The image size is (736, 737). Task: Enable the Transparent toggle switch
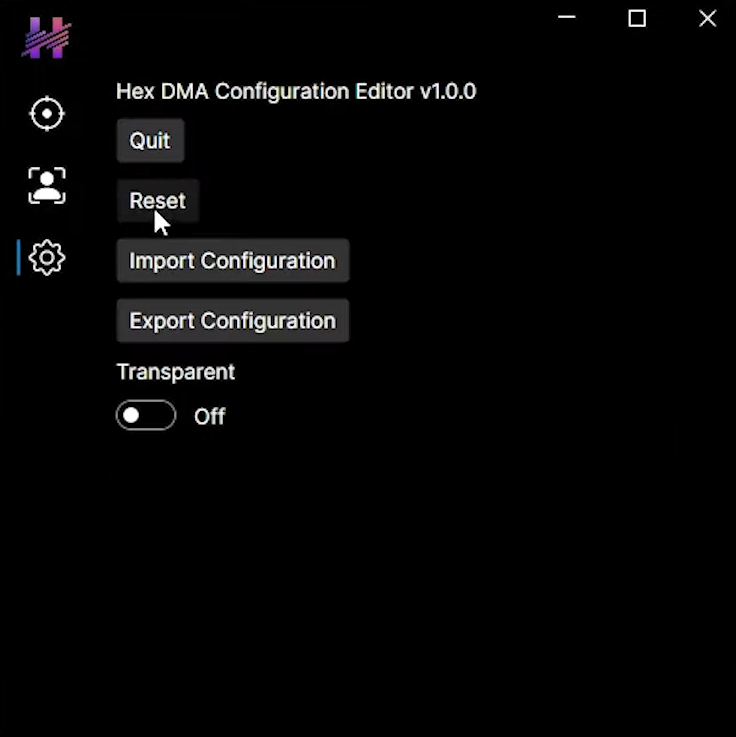146,416
